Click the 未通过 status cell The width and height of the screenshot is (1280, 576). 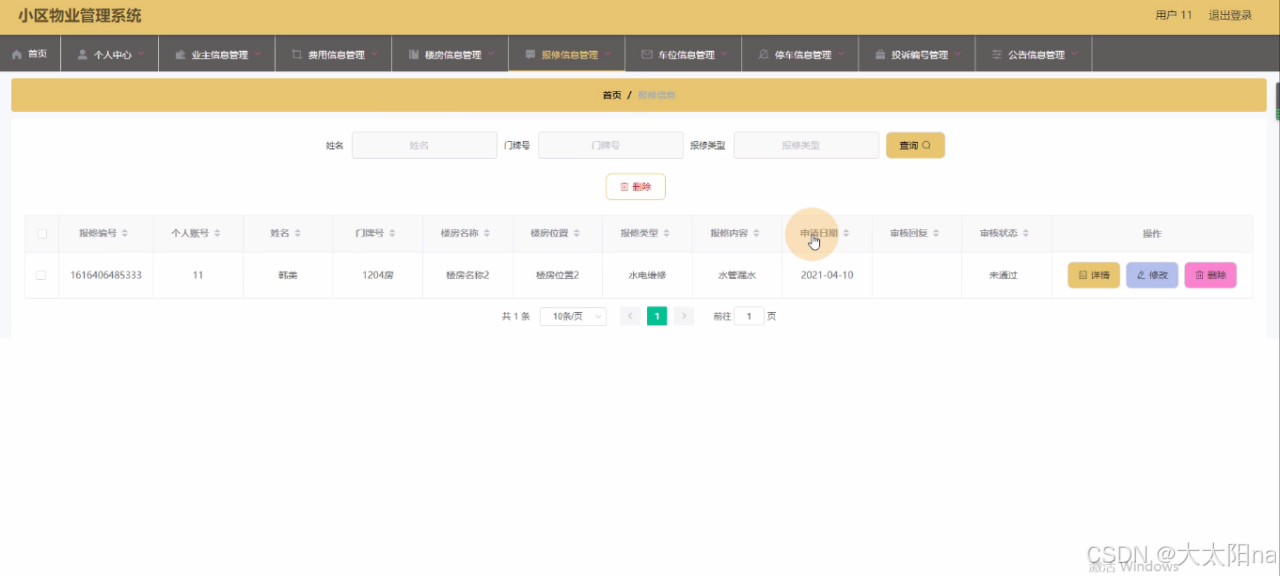[x=1007, y=275]
